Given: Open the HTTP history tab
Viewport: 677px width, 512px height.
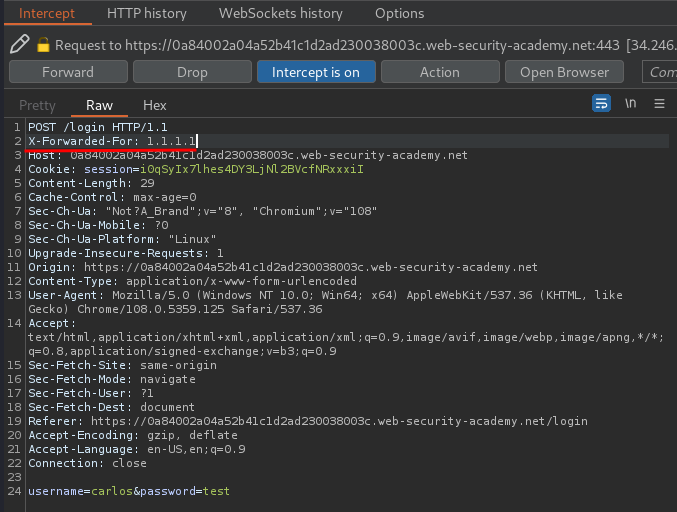Looking at the screenshot, I should (147, 13).
